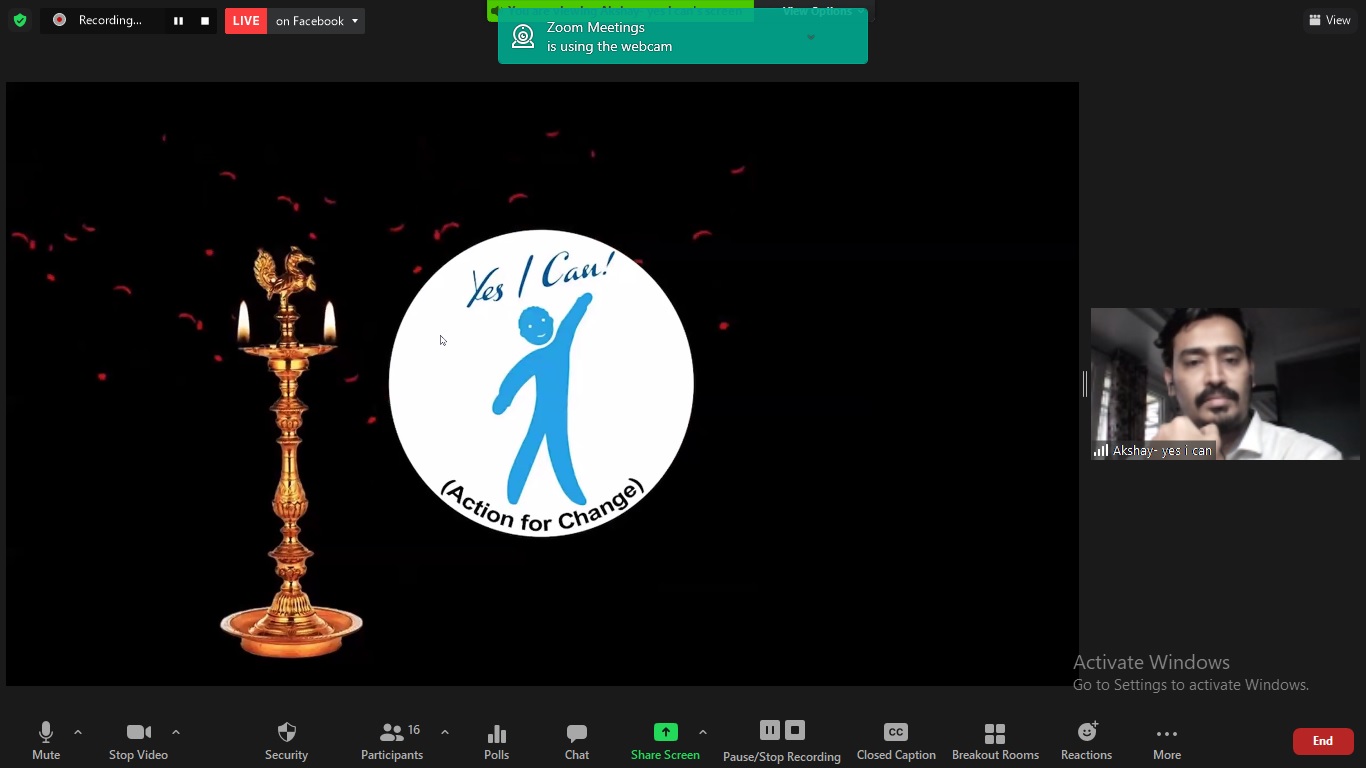
Task: Click the Recording... indicator label
Action: [x=110, y=20]
